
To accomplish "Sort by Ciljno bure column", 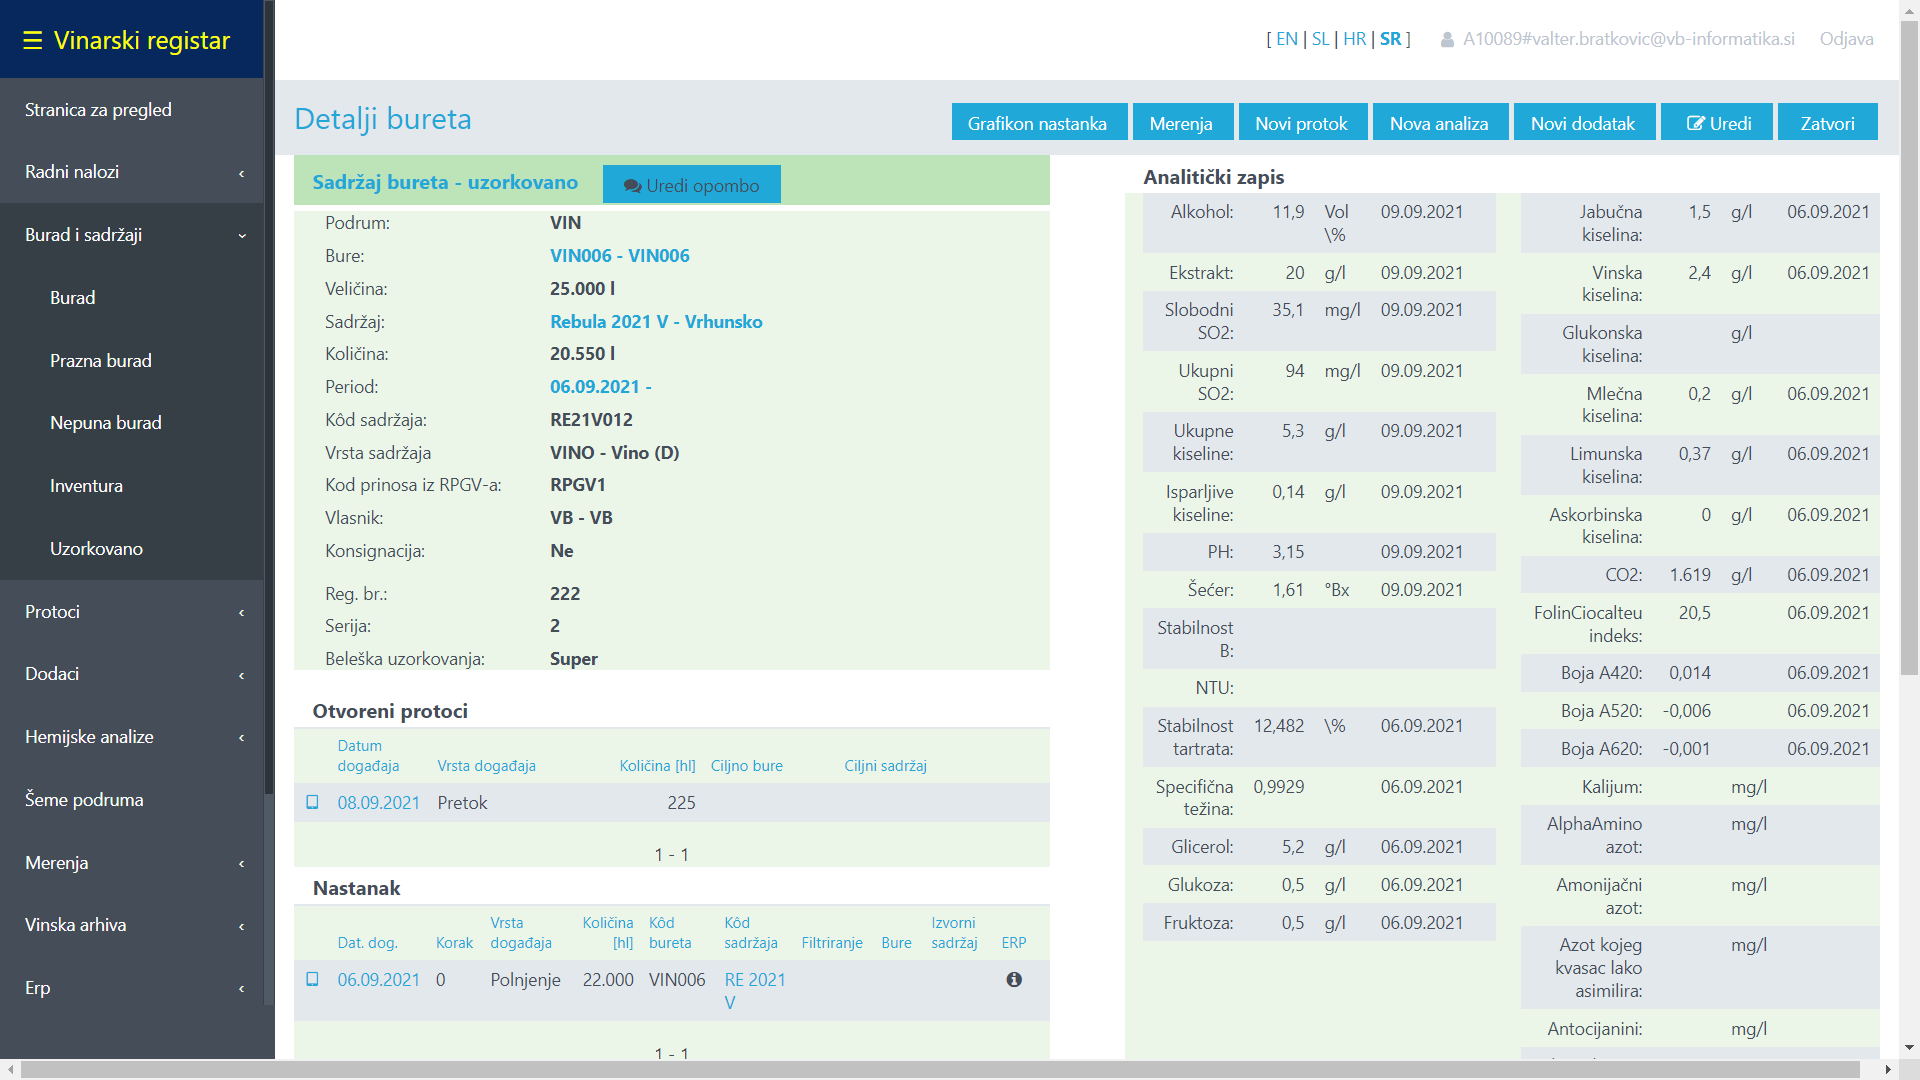I will tap(746, 766).
